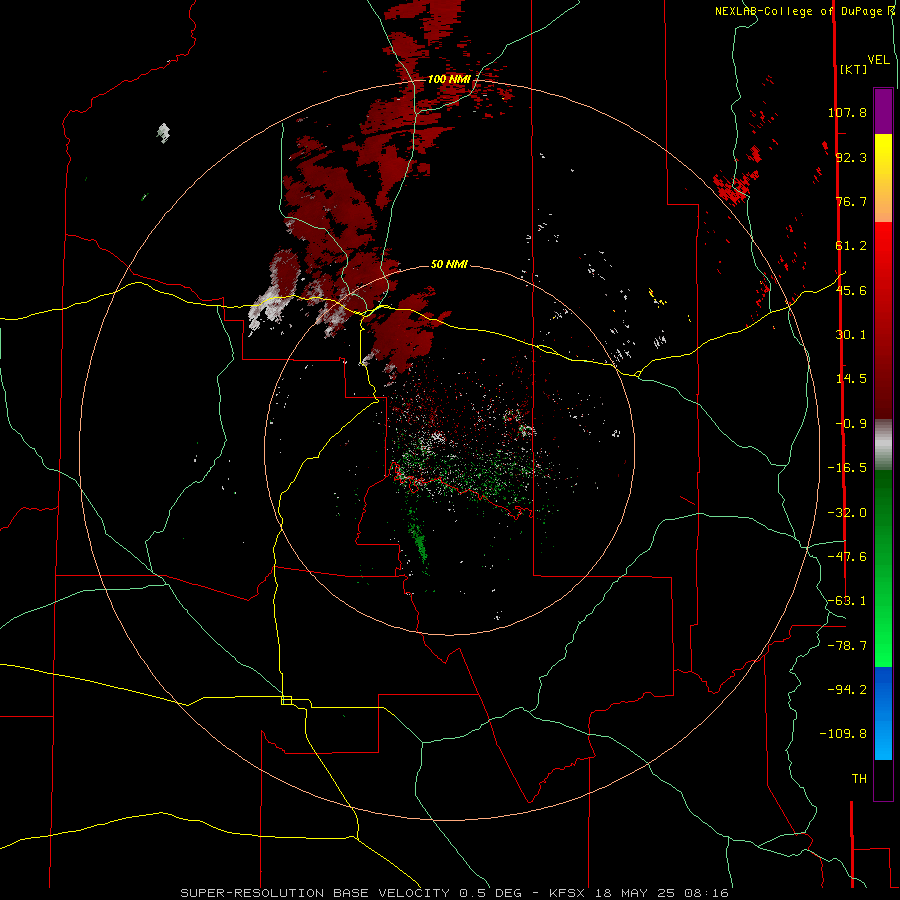Screen dimensions: 900x900
Task: Click the 30.1 velocity scale value
Action: click(x=851, y=335)
